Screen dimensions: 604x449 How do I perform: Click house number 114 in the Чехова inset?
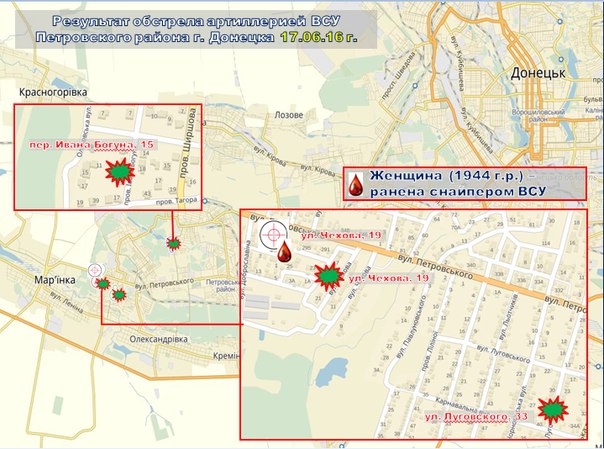coord(545,243)
